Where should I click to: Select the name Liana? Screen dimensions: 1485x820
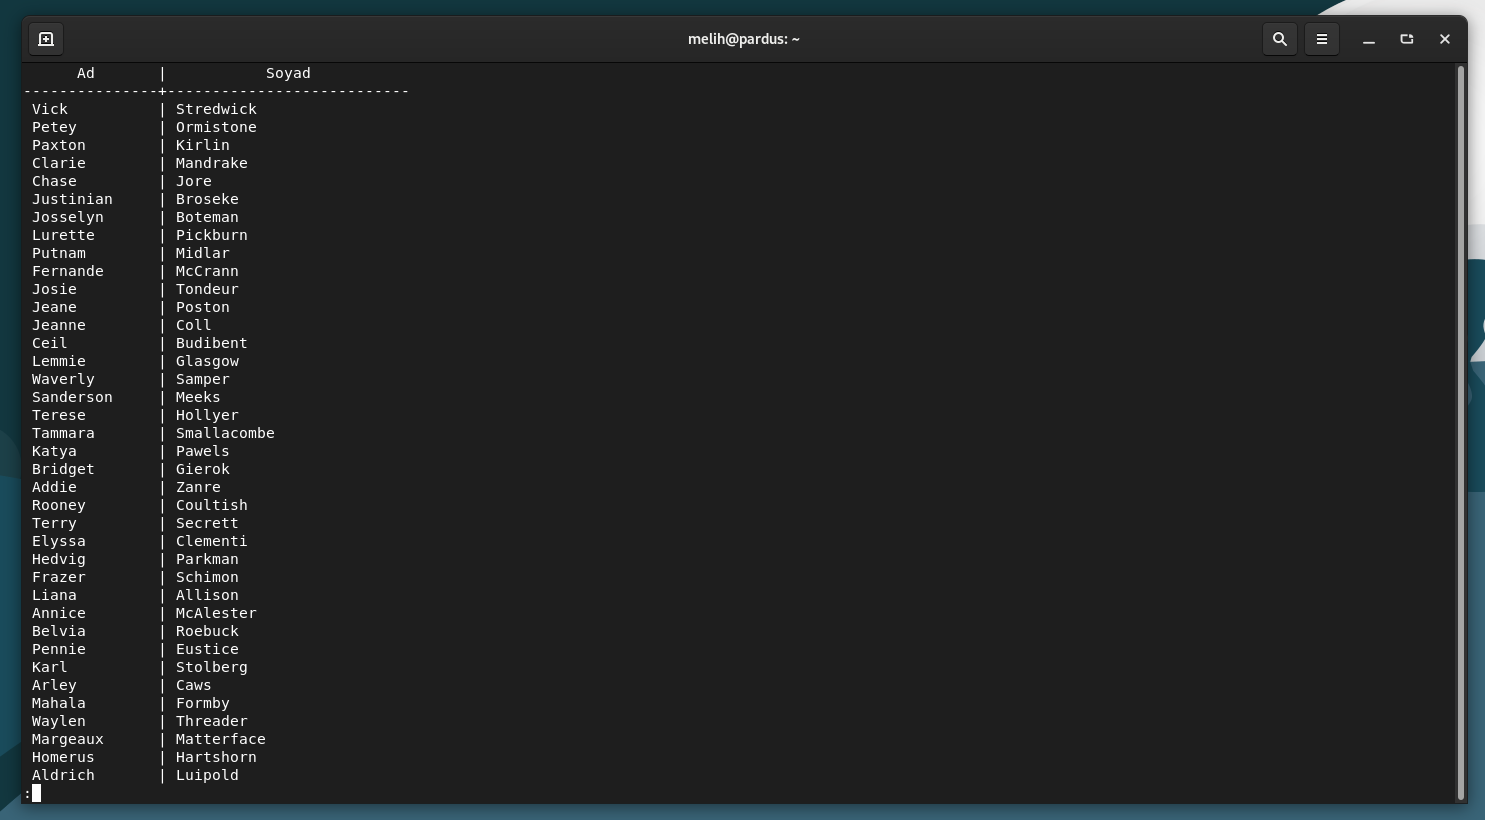[54, 595]
